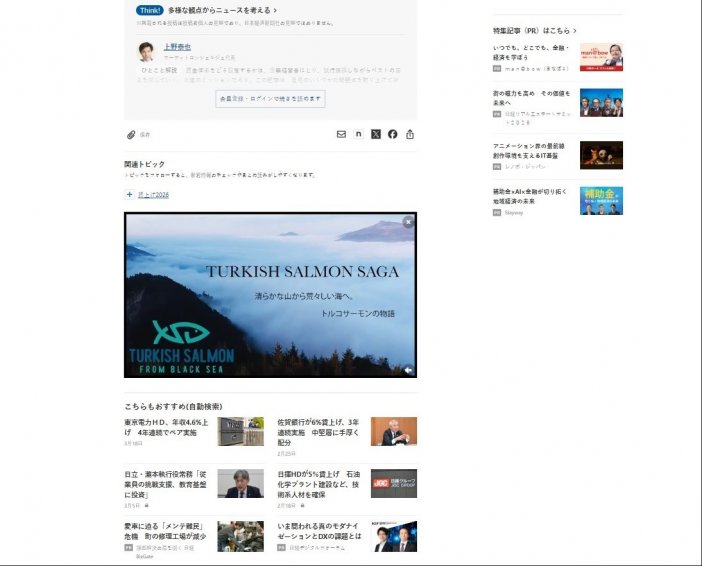Click 会員登録・ログインで続きを読めます button
Screen dimensions: 702x566
[270, 99]
